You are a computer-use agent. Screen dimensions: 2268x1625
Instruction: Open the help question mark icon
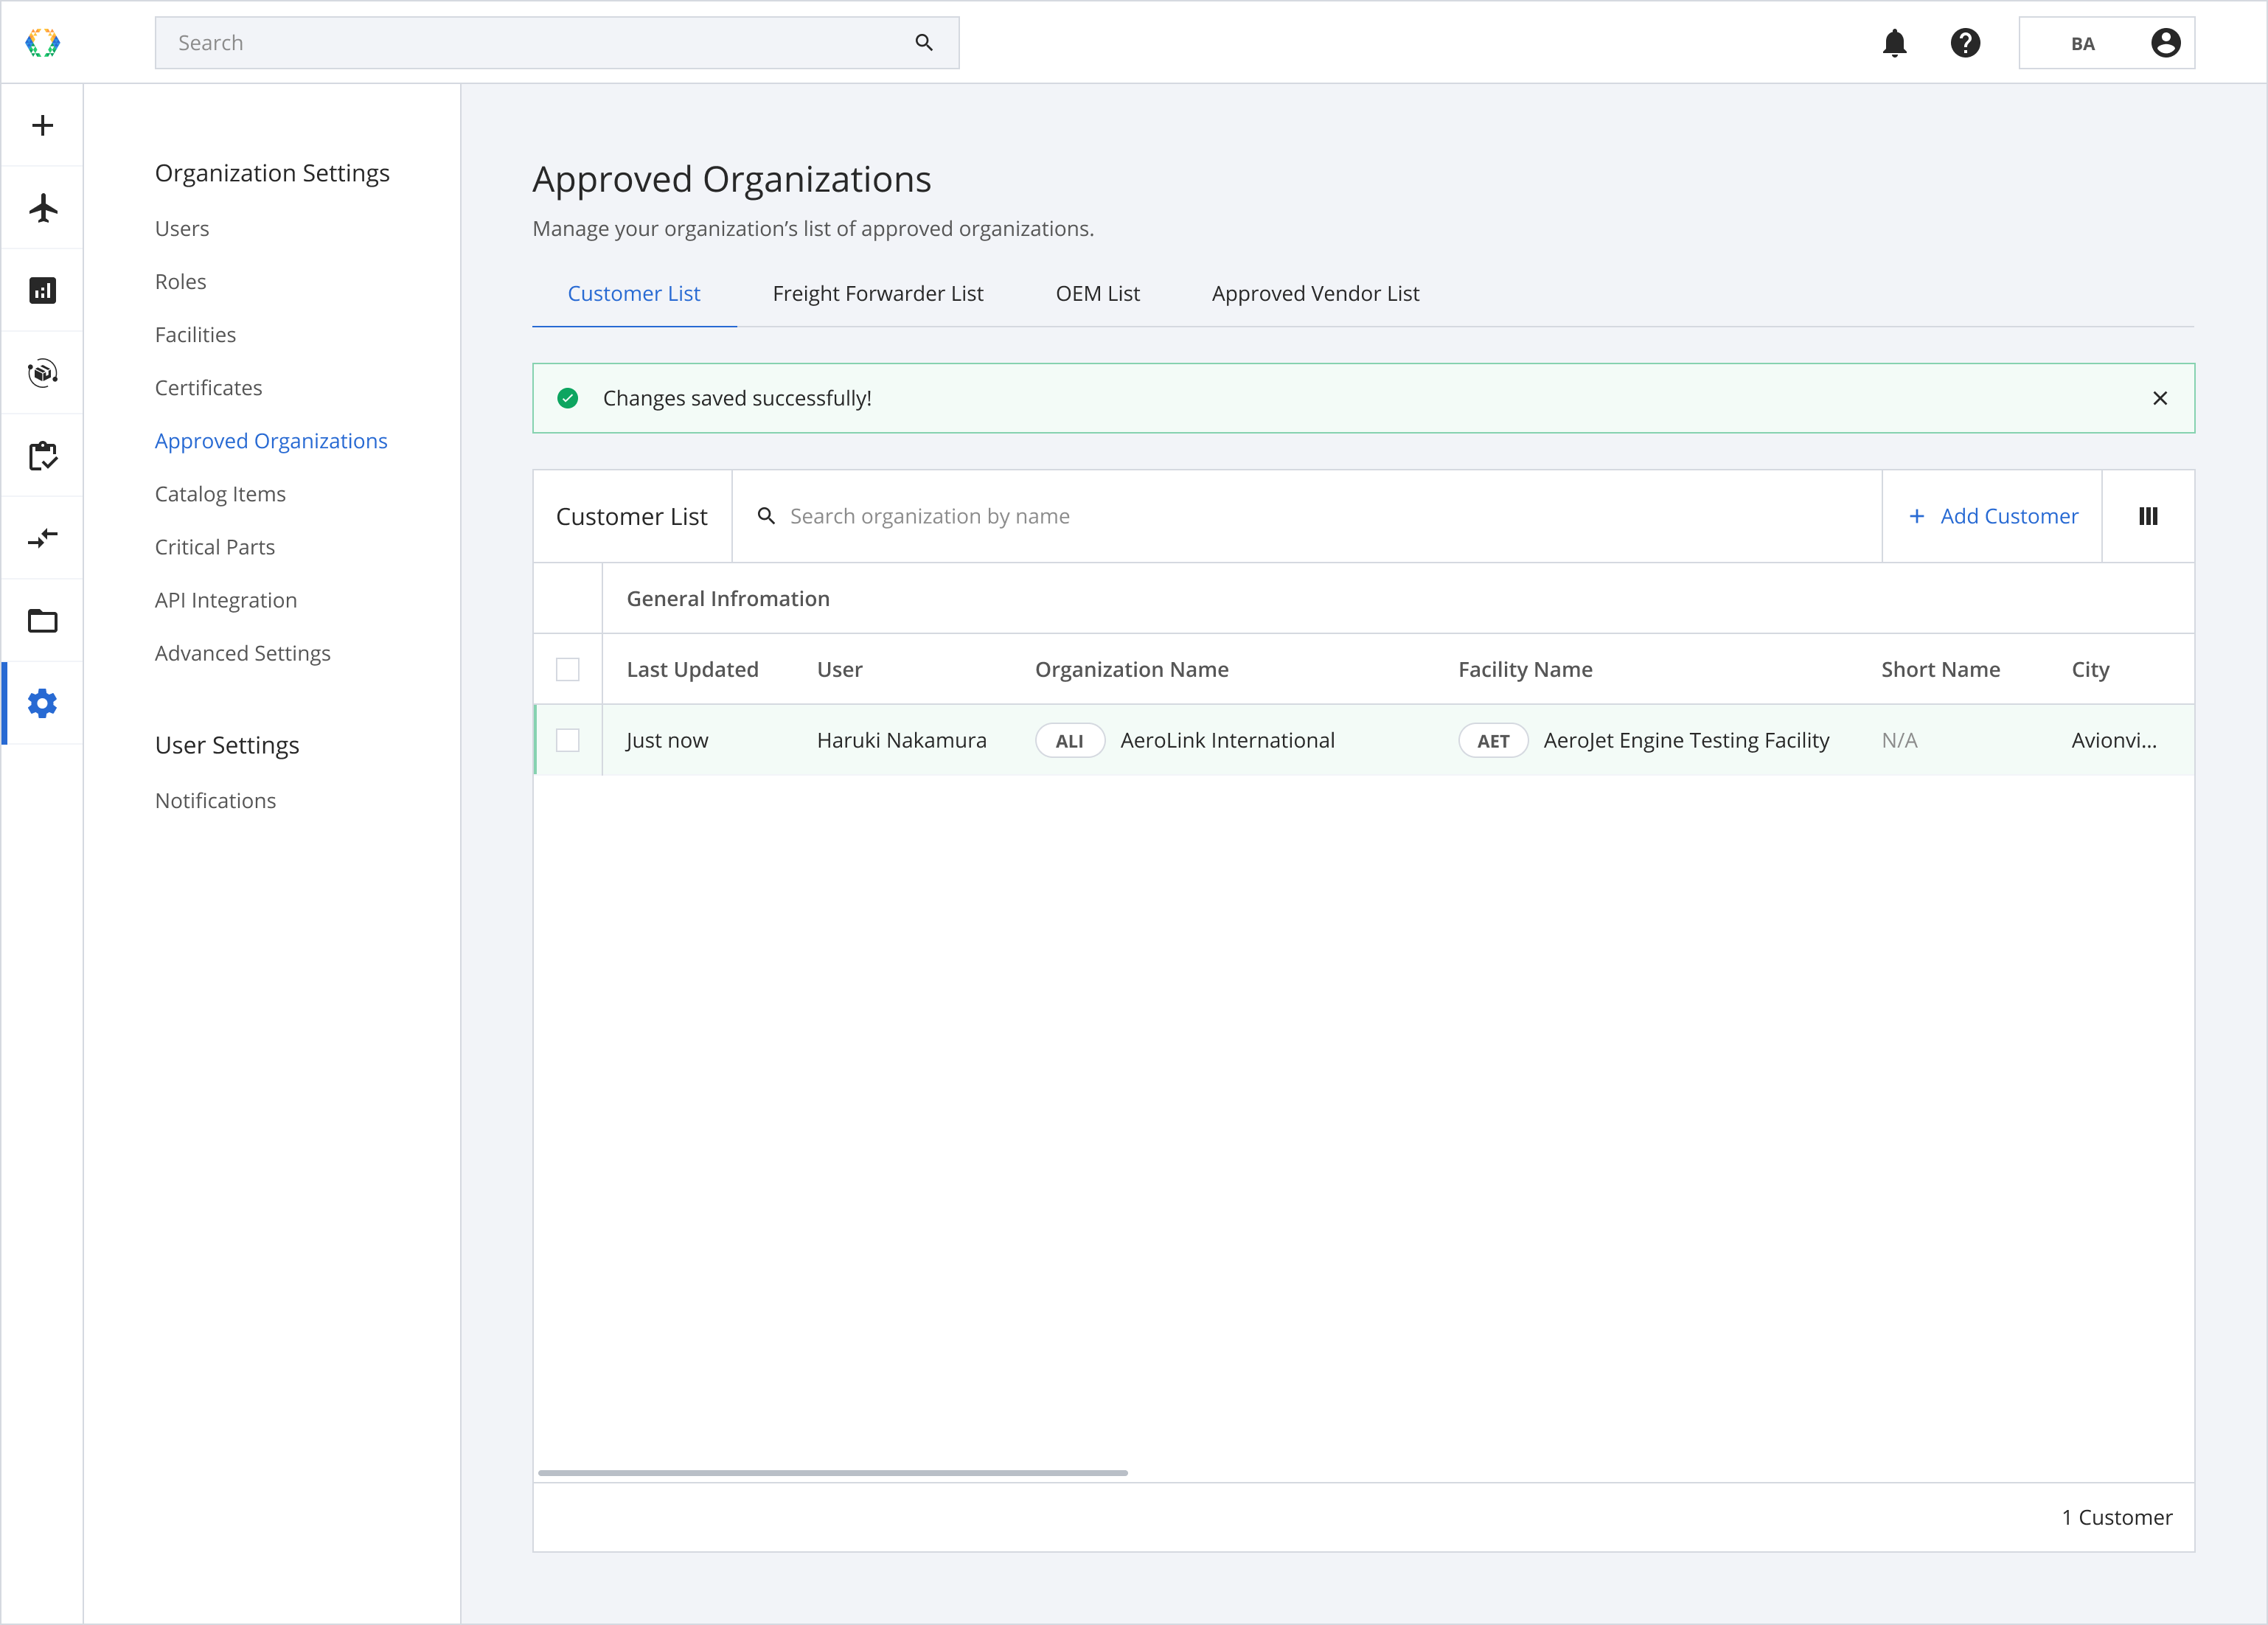point(1965,43)
